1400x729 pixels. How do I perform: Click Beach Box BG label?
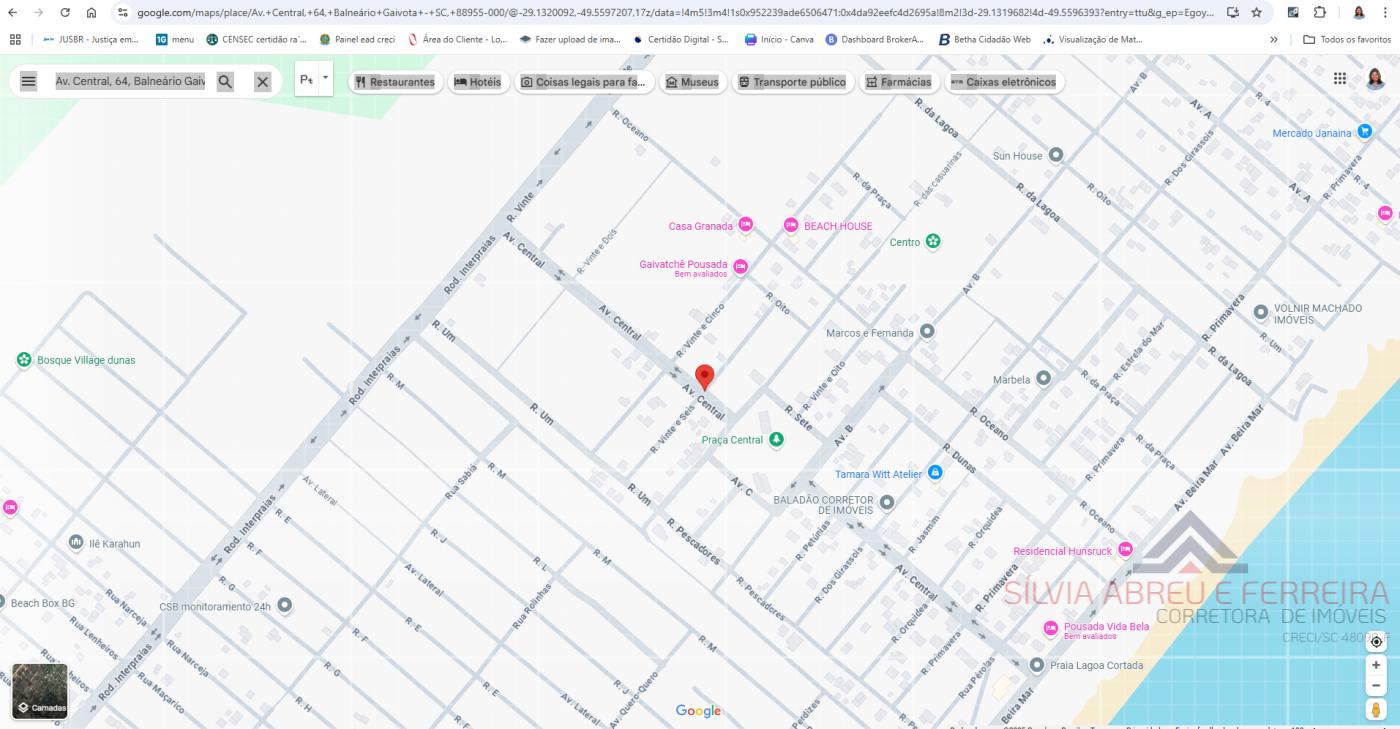[42, 603]
